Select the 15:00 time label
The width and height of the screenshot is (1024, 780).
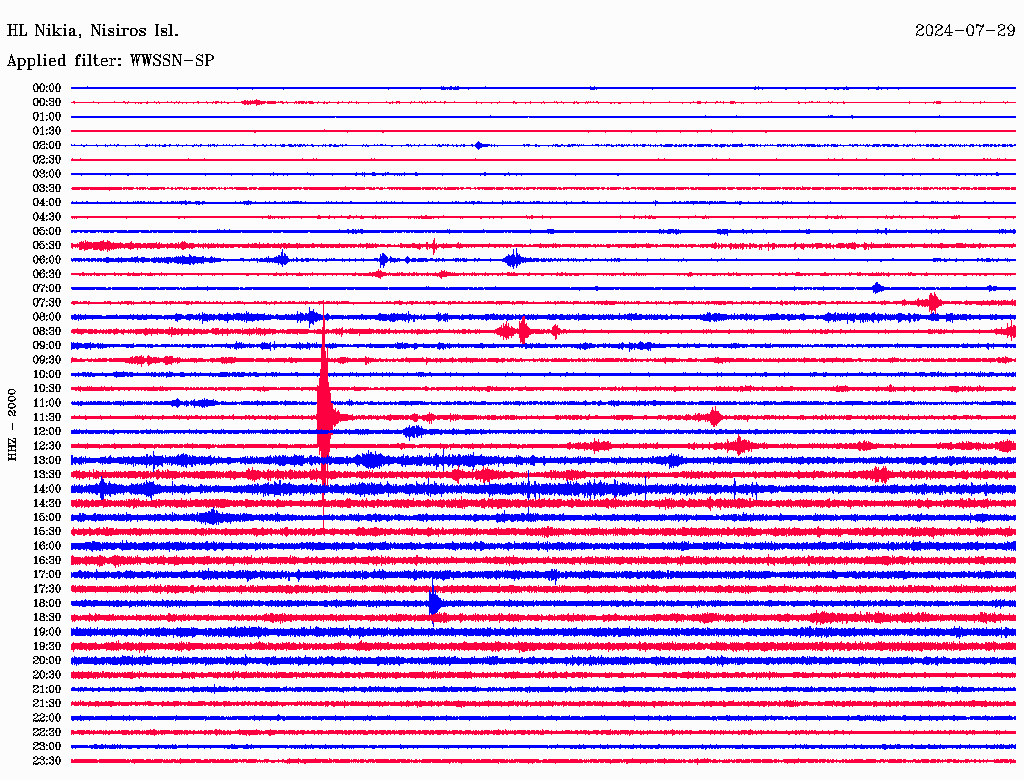(x=47, y=517)
